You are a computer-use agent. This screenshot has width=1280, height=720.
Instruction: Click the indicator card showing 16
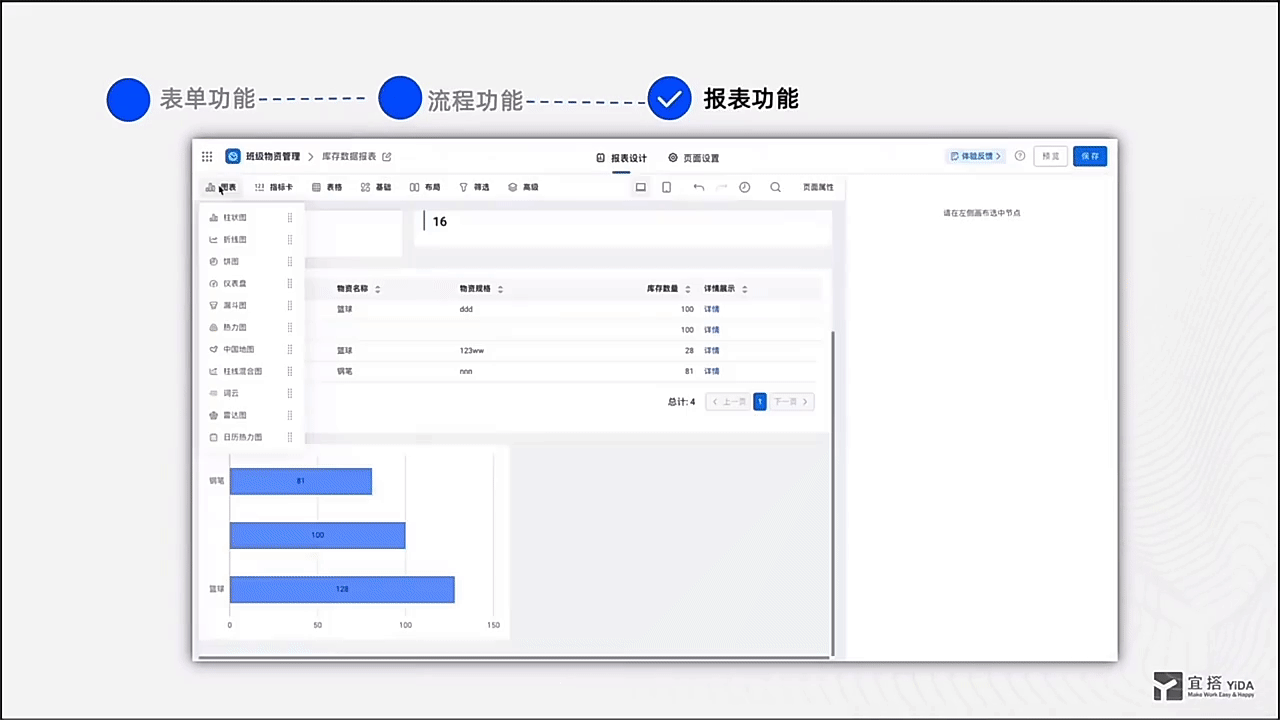(x=623, y=228)
